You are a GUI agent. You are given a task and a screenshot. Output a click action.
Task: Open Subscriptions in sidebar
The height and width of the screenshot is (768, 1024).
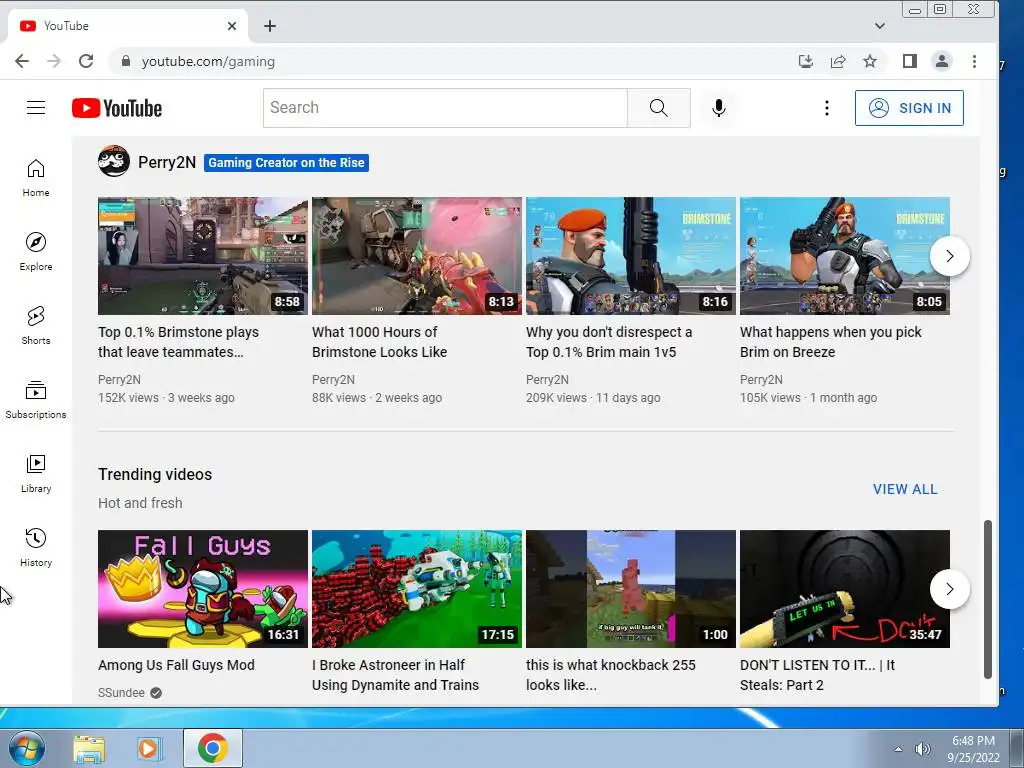(x=36, y=399)
